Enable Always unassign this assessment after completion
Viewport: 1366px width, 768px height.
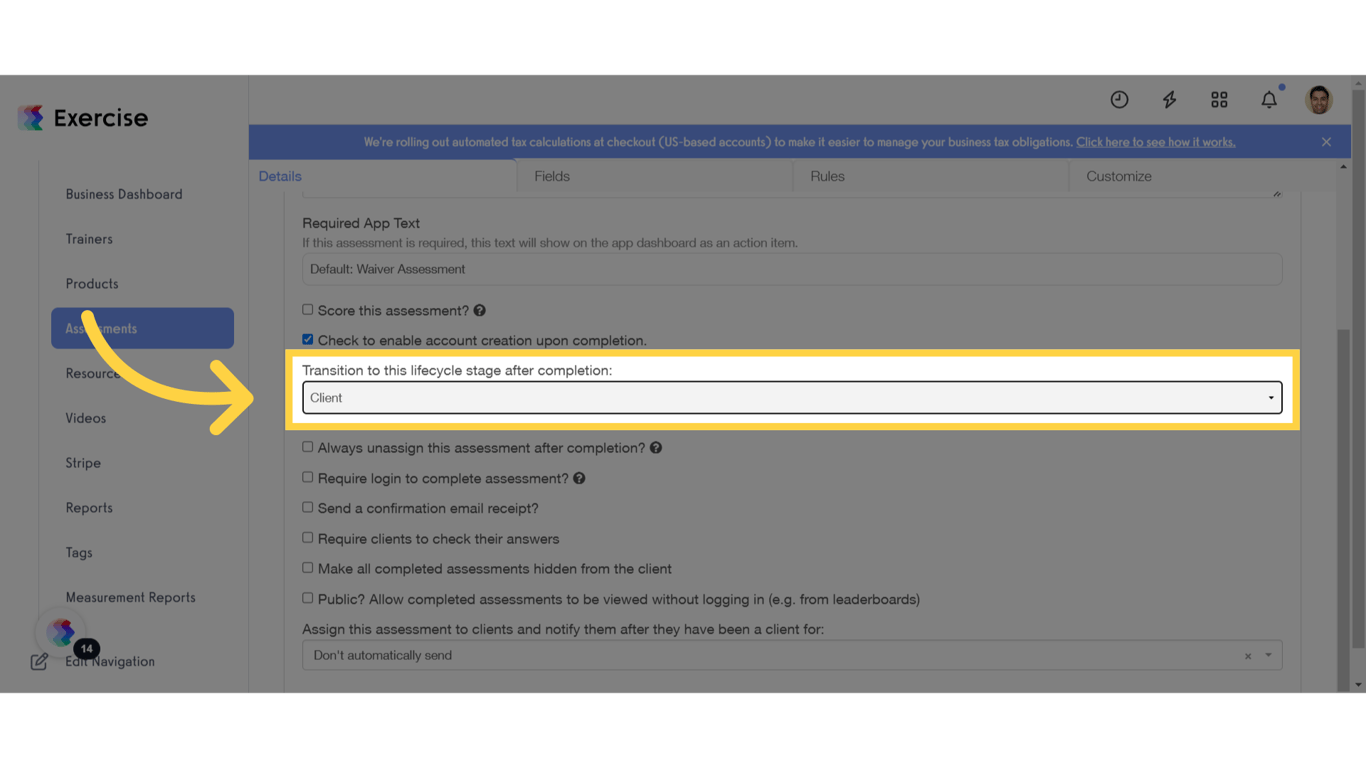(x=308, y=447)
